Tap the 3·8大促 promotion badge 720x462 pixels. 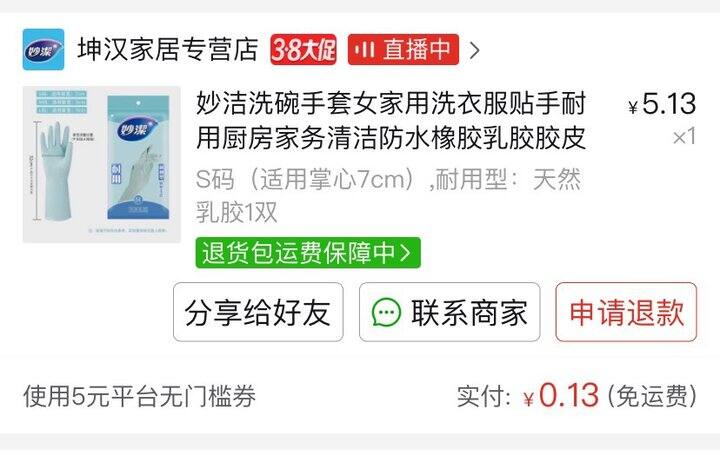pos(303,50)
